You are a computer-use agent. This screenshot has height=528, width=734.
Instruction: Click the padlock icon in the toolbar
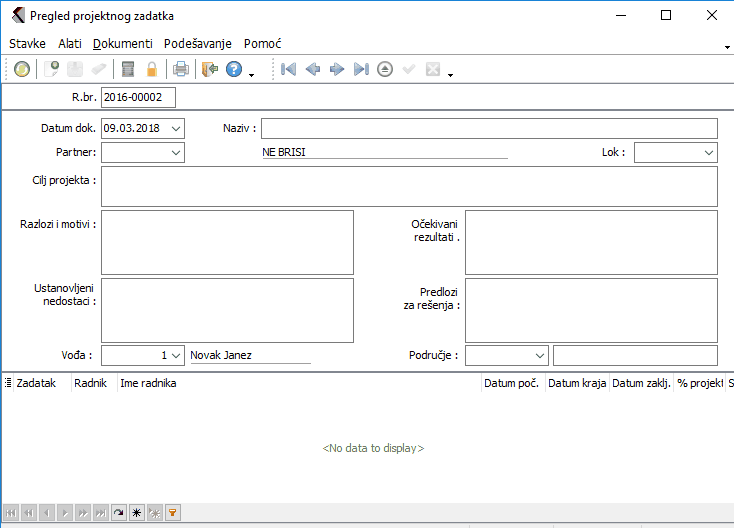coord(152,69)
